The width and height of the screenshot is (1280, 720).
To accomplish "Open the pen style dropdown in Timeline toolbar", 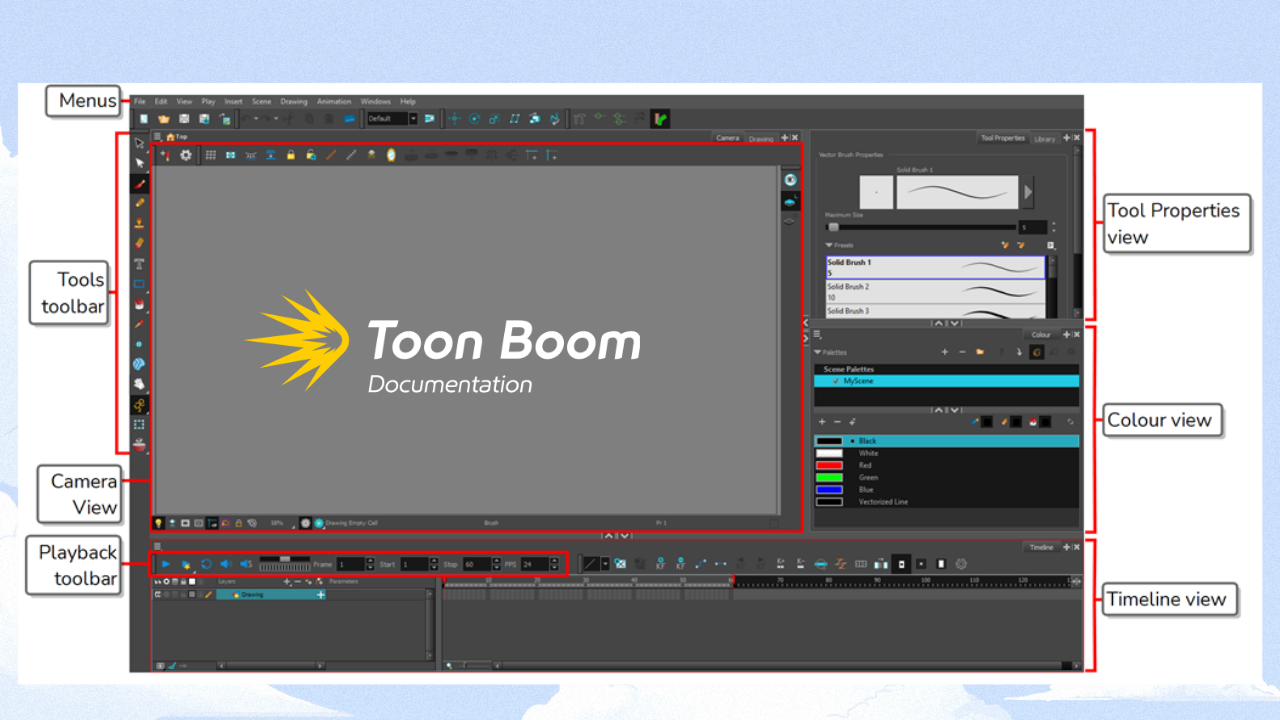I will [x=605, y=564].
